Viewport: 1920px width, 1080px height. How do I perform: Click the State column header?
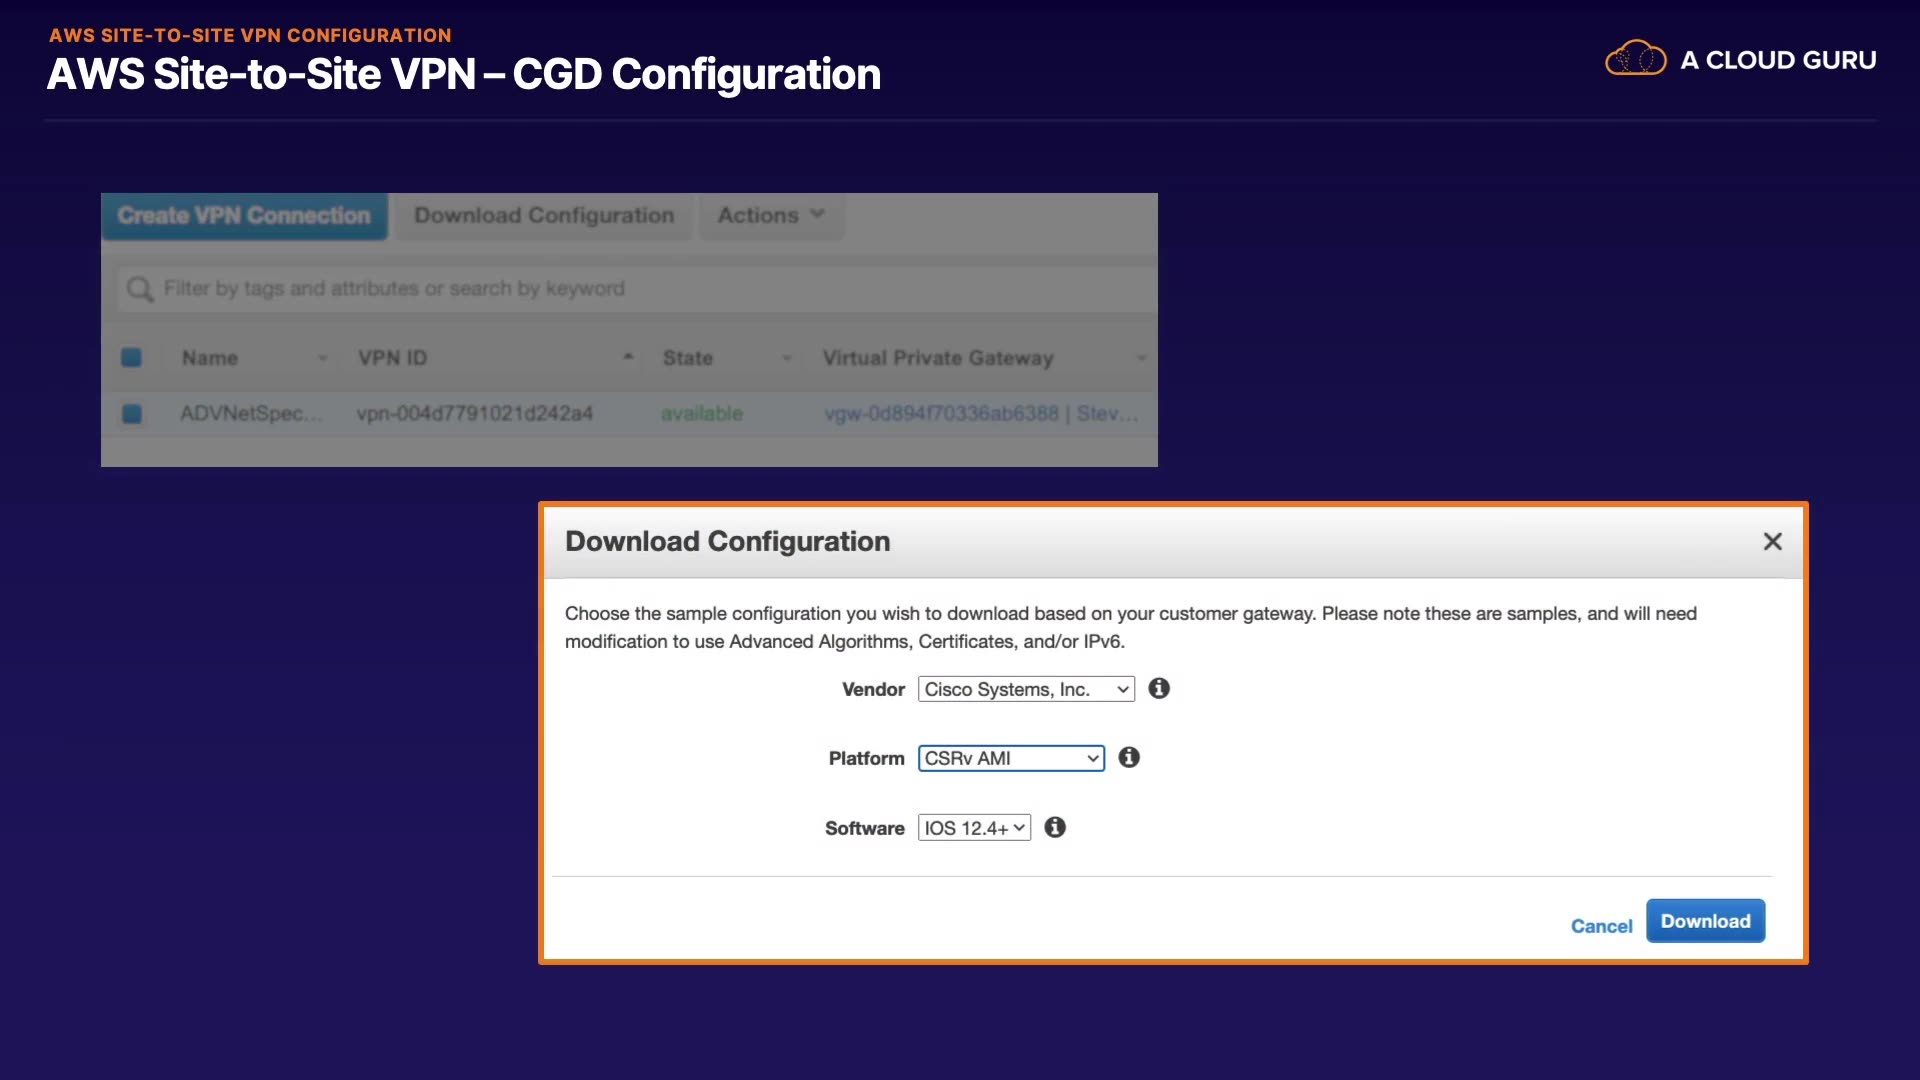688,358
